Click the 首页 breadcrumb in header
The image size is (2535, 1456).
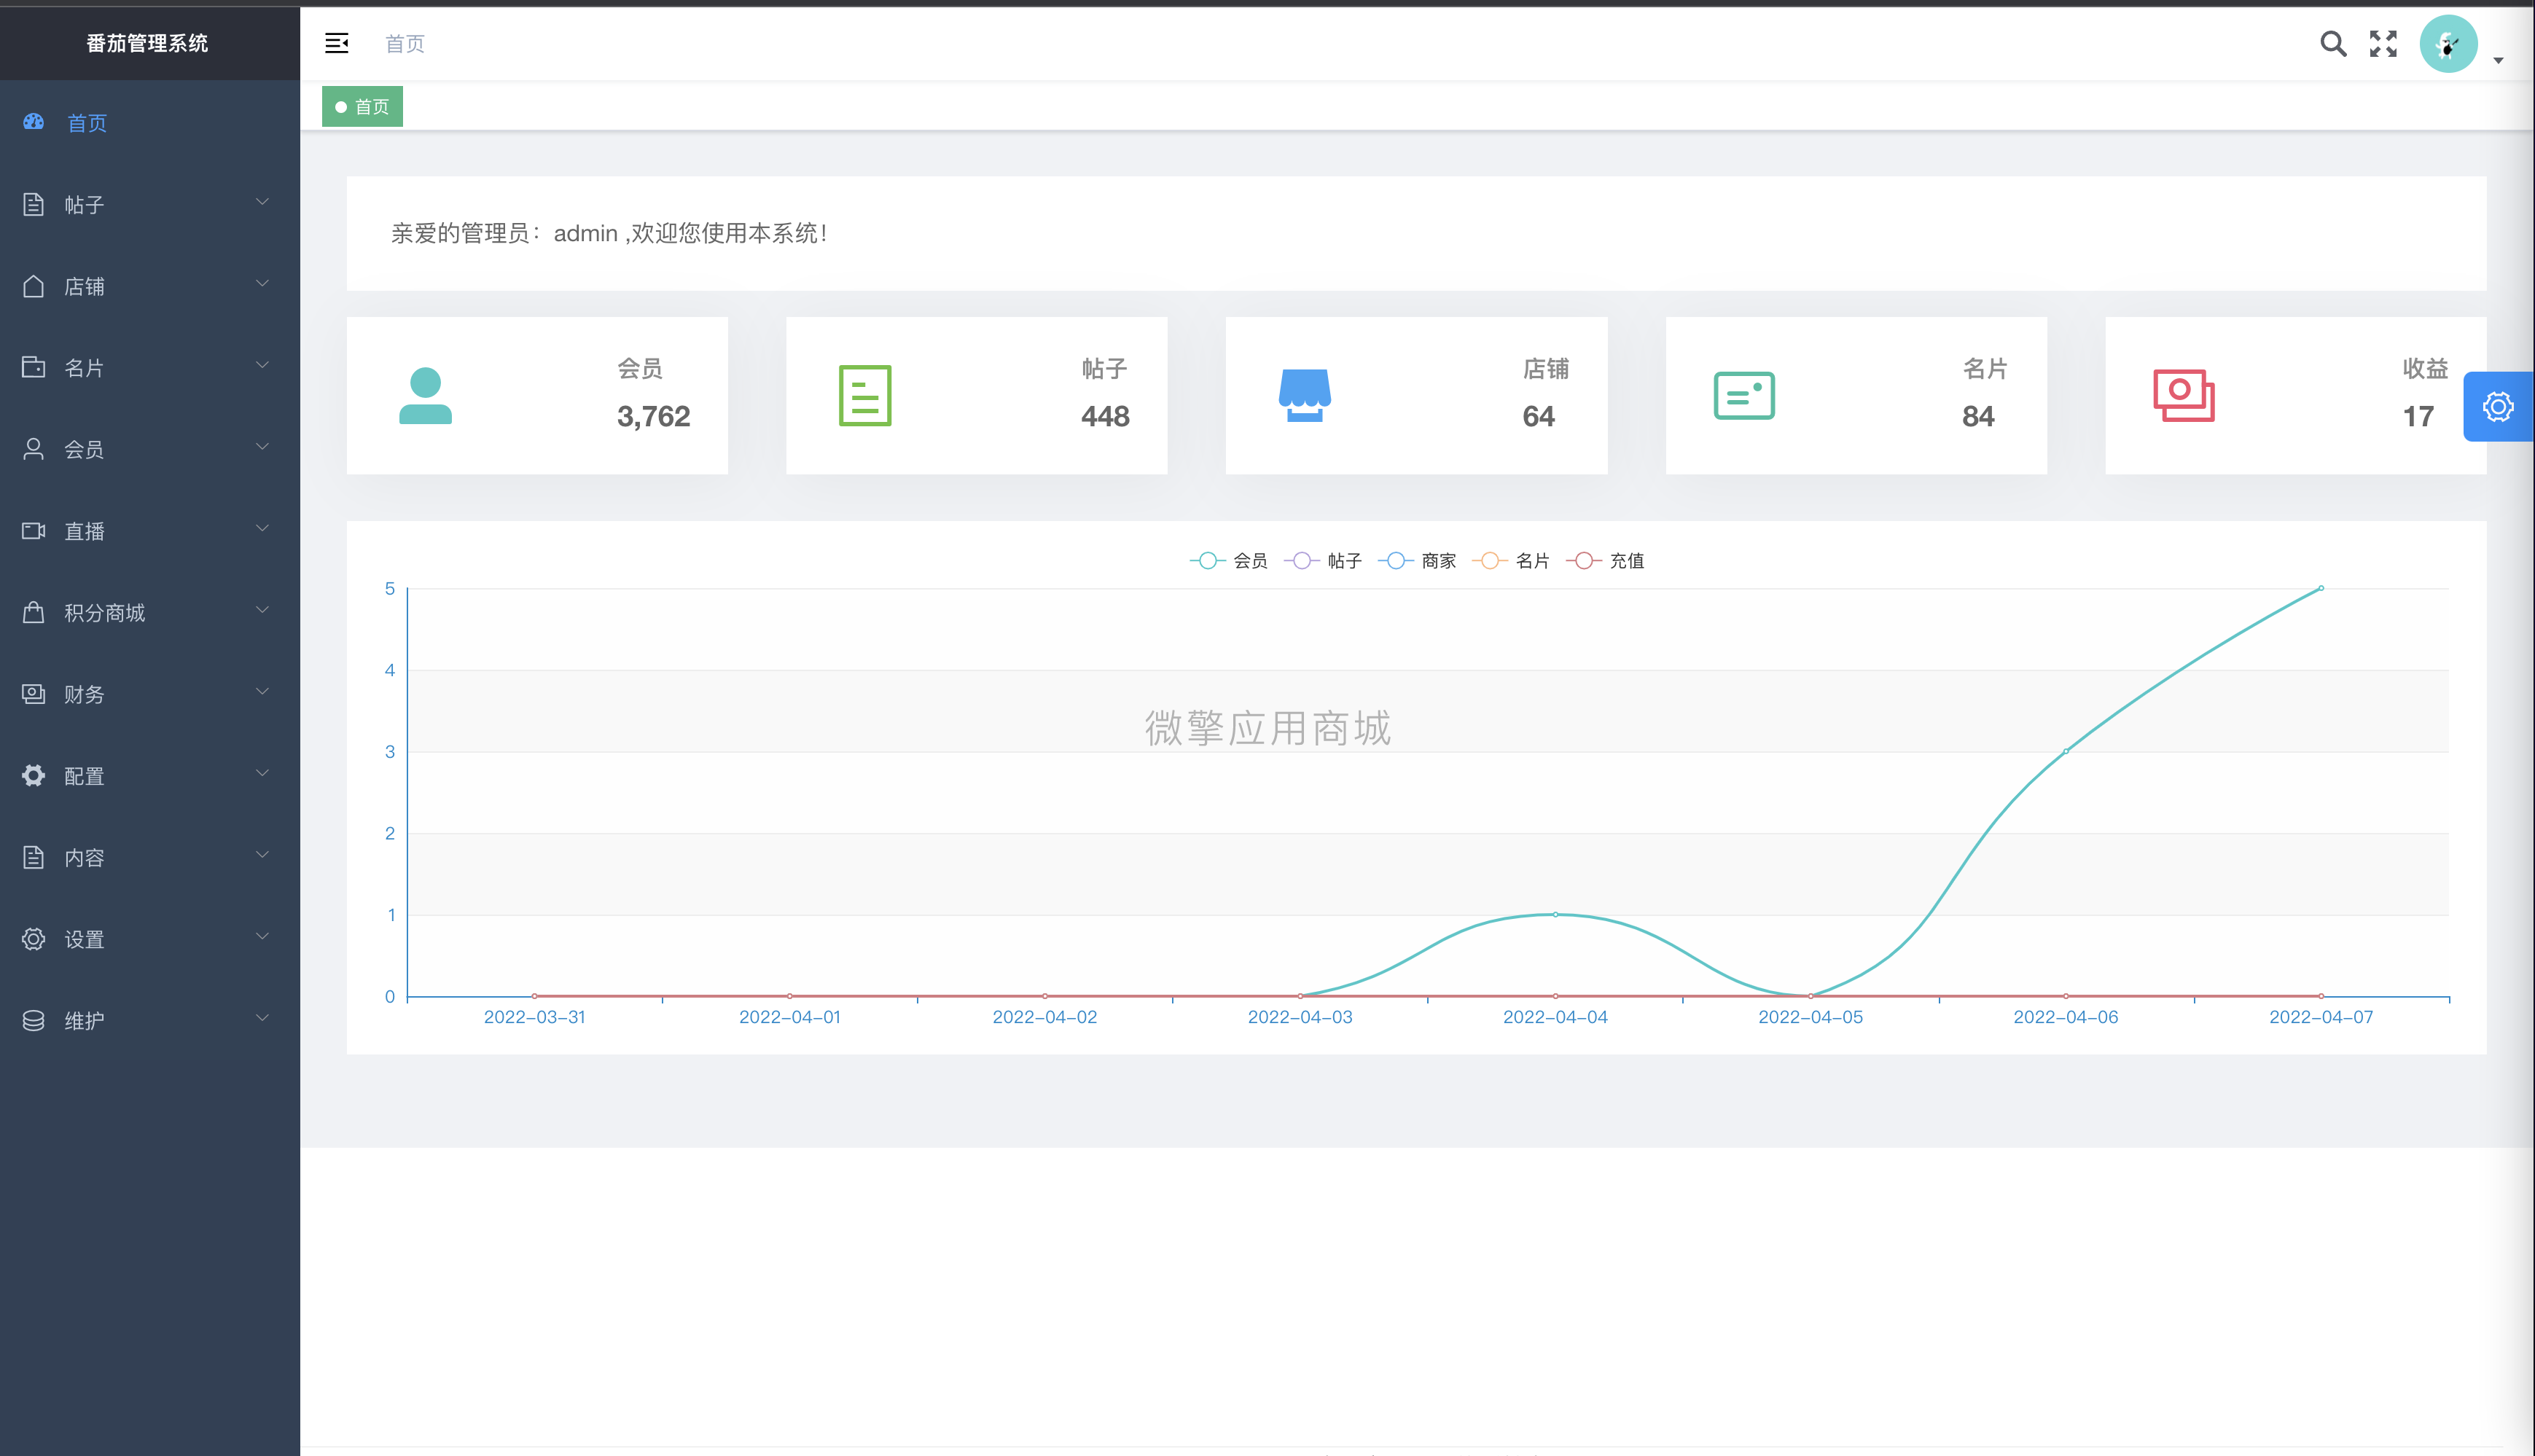pos(405,44)
